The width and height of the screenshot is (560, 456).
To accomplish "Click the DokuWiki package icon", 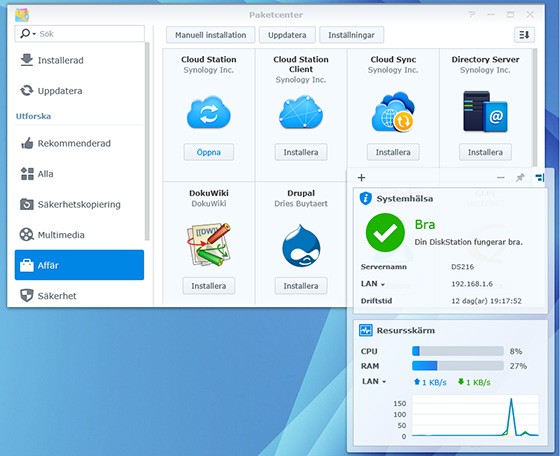I will tap(209, 245).
